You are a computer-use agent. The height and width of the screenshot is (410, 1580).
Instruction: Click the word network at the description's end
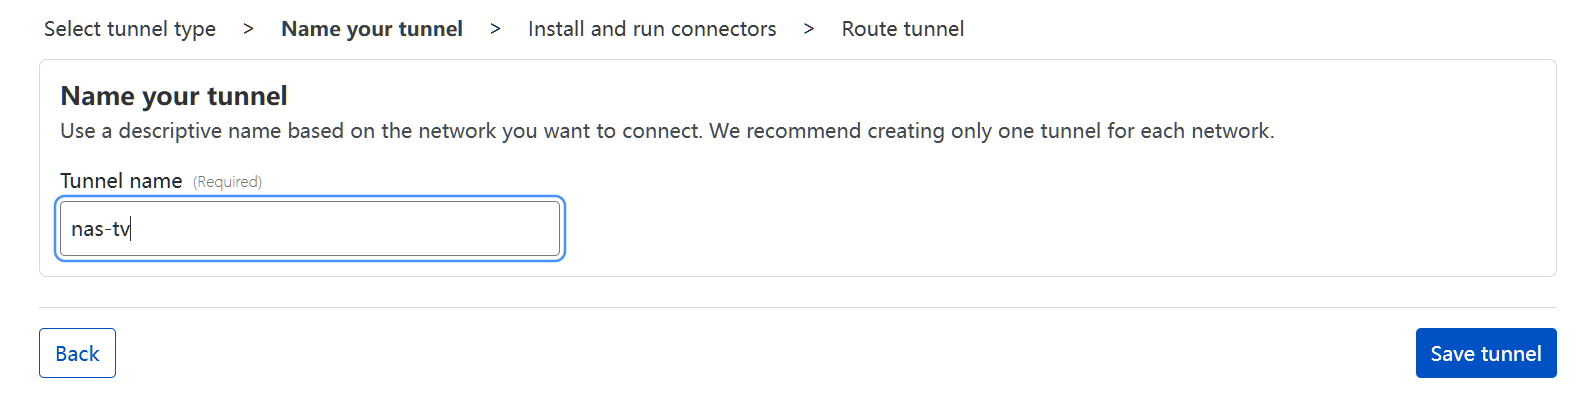pyautogui.click(x=1235, y=131)
